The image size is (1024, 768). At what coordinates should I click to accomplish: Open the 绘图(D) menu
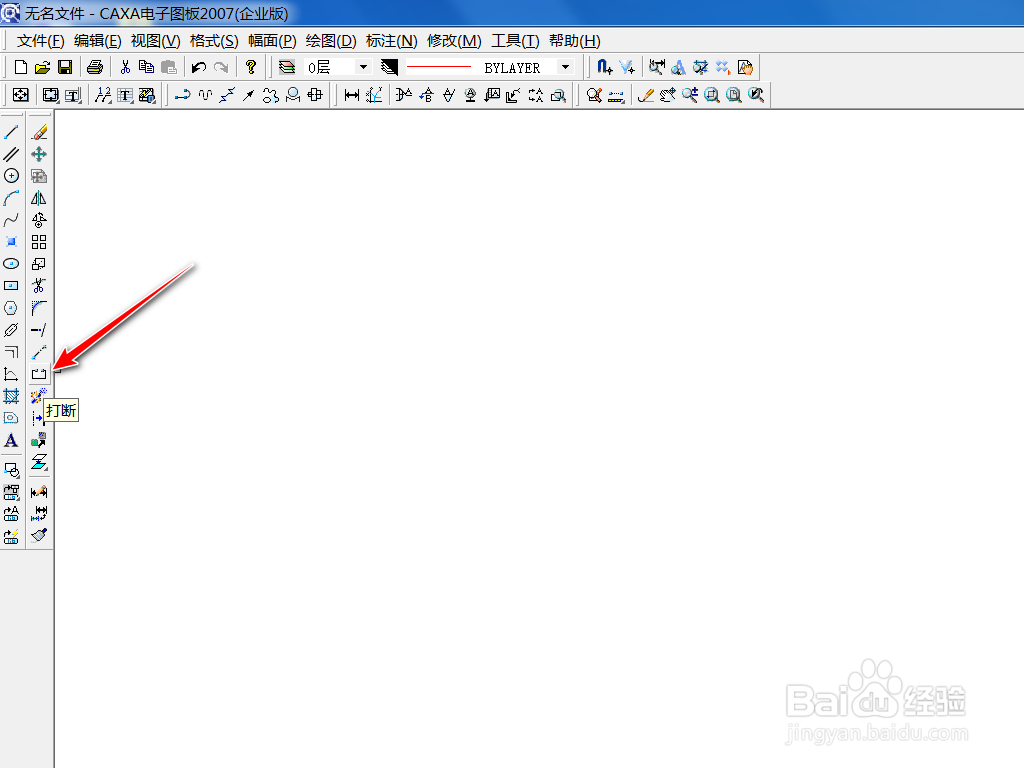click(x=331, y=41)
